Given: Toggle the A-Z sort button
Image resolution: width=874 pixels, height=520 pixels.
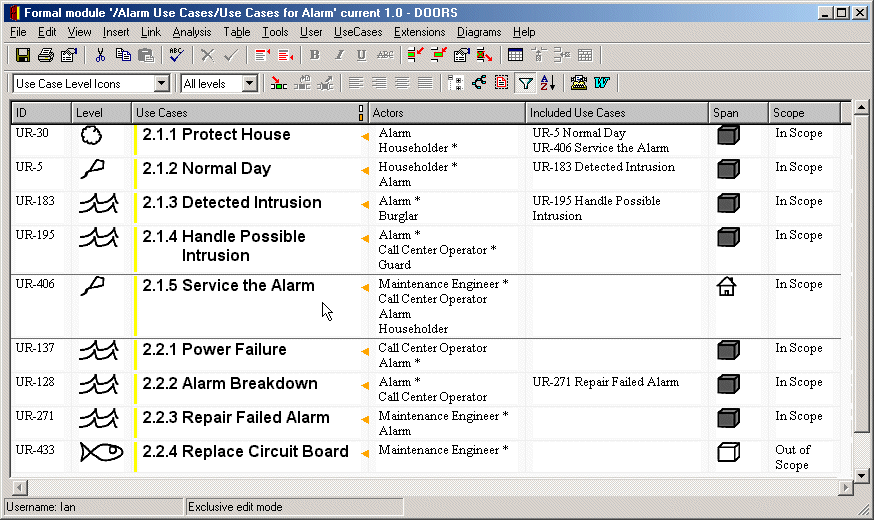Looking at the screenshot, I should coord(547,84).
